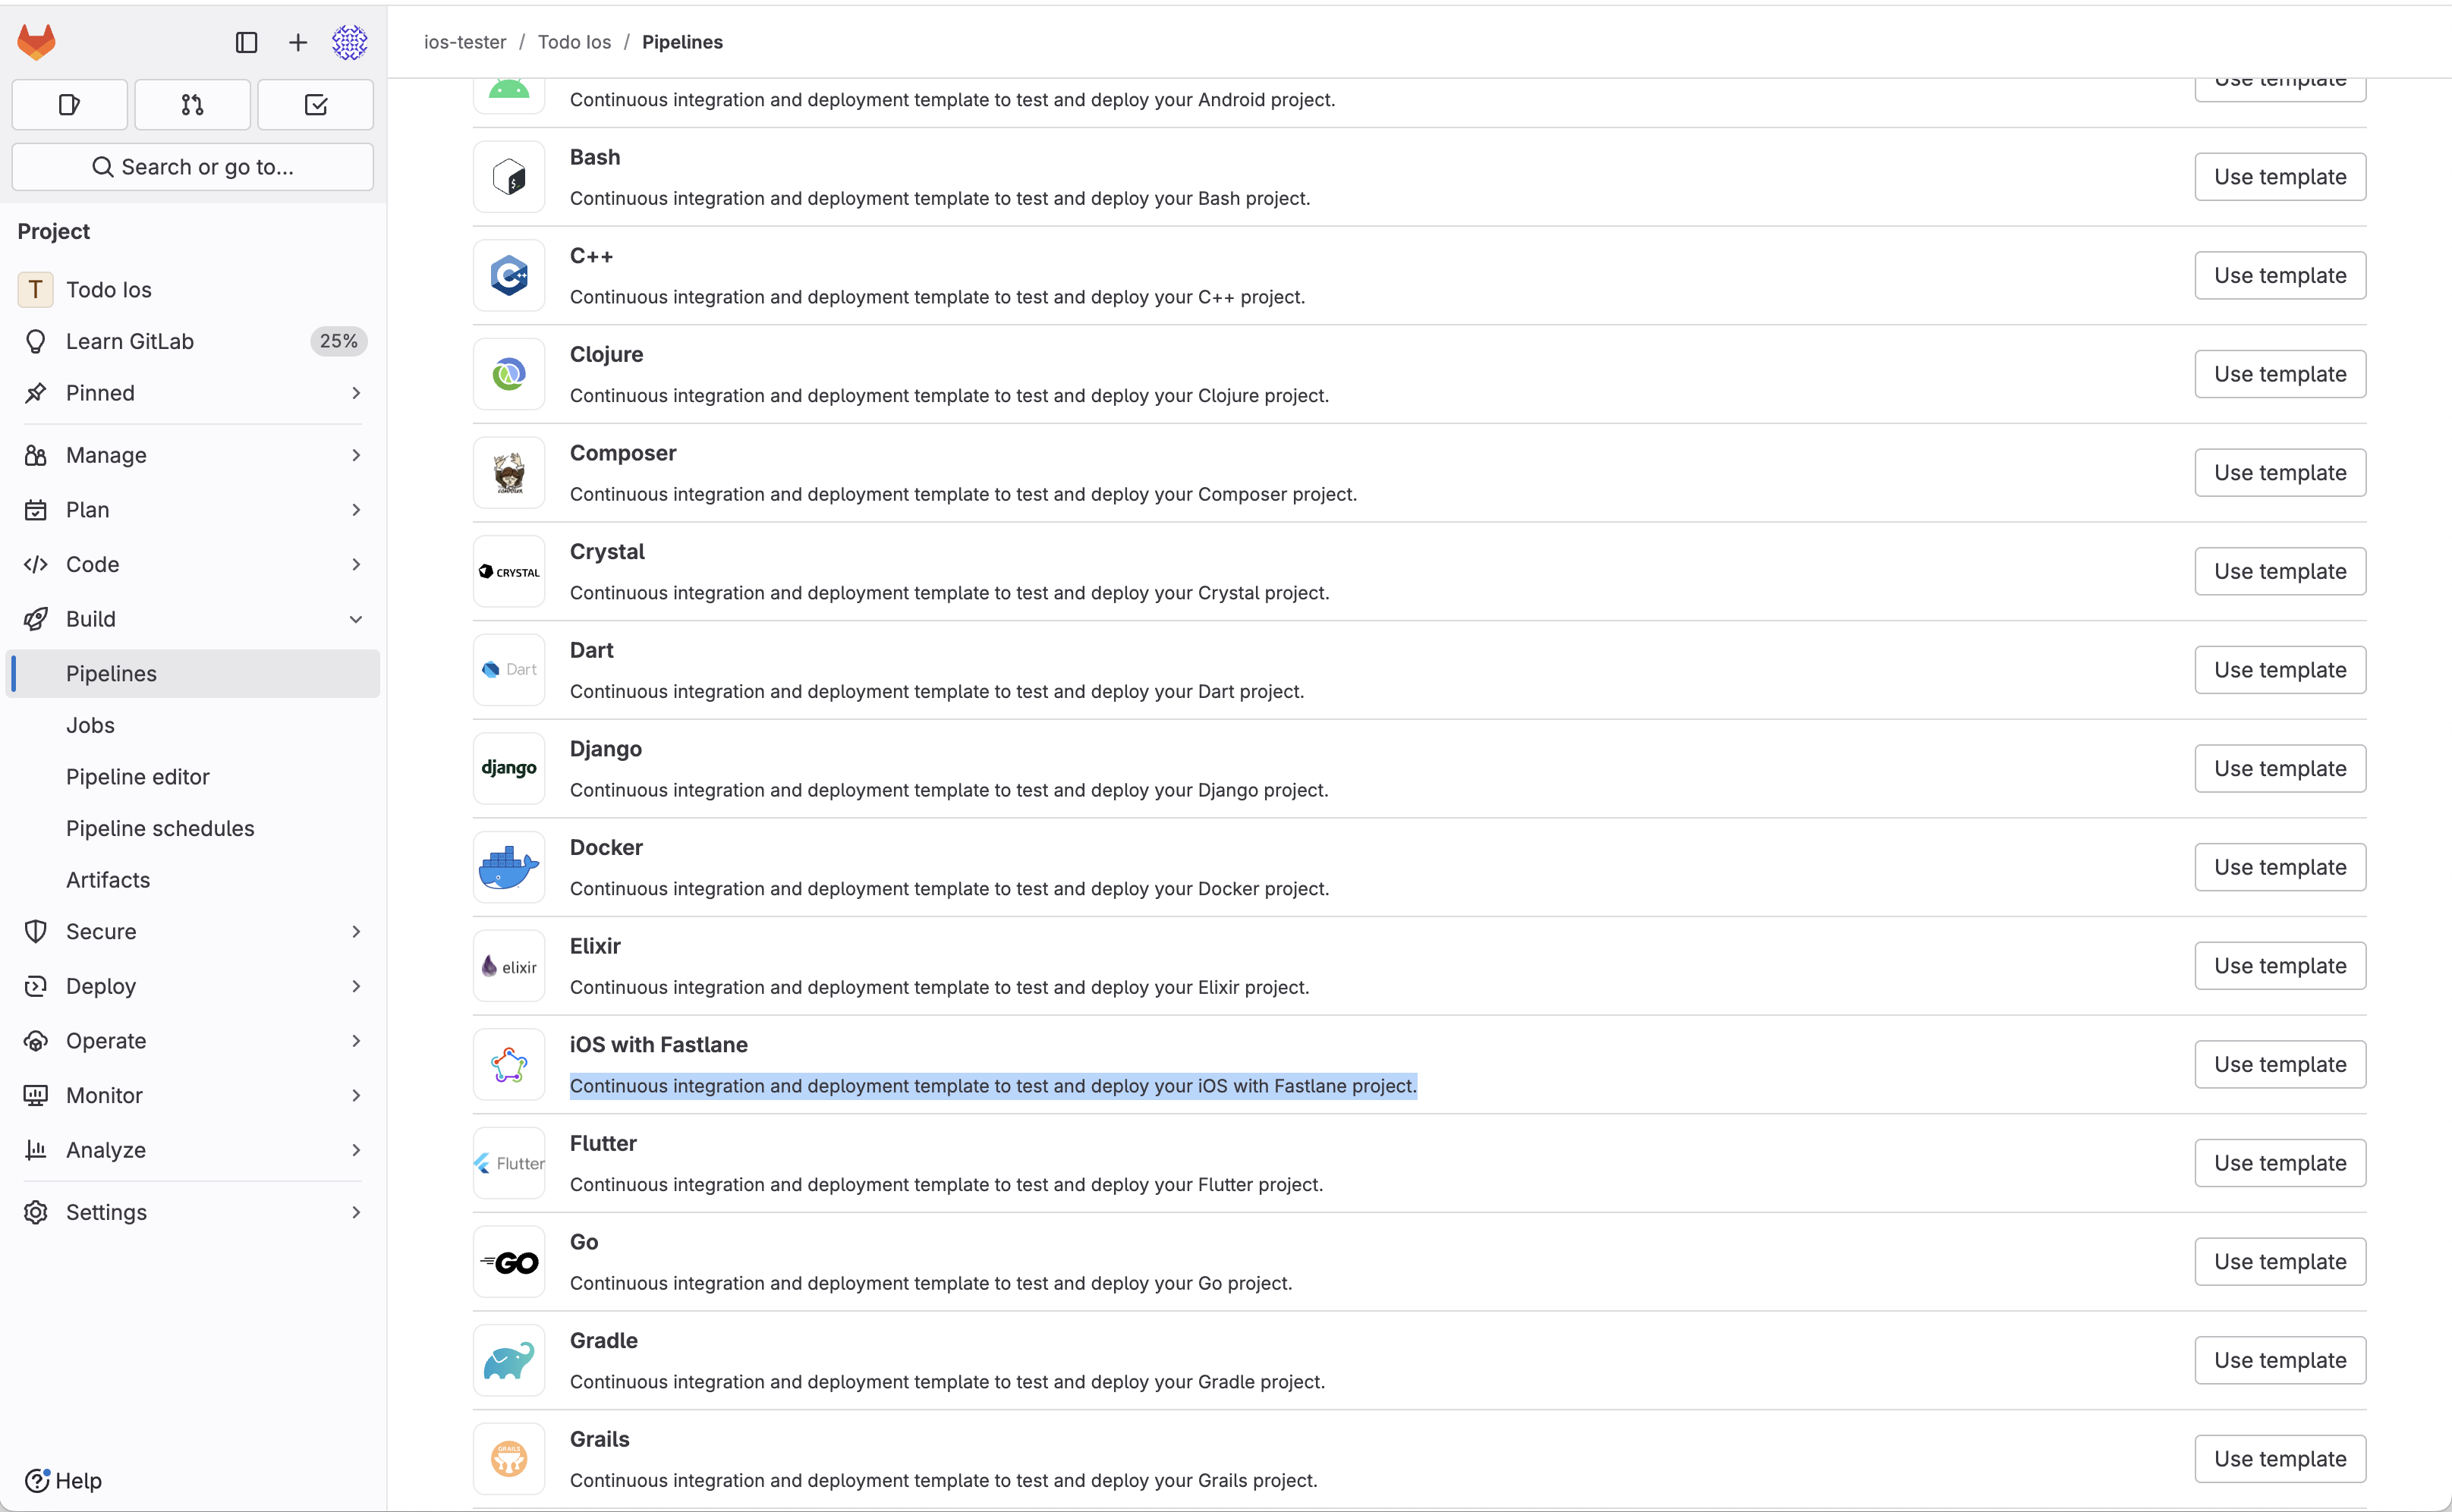Open the GitLab home logo
The image size is (2452, 1512).
(36, 42)
